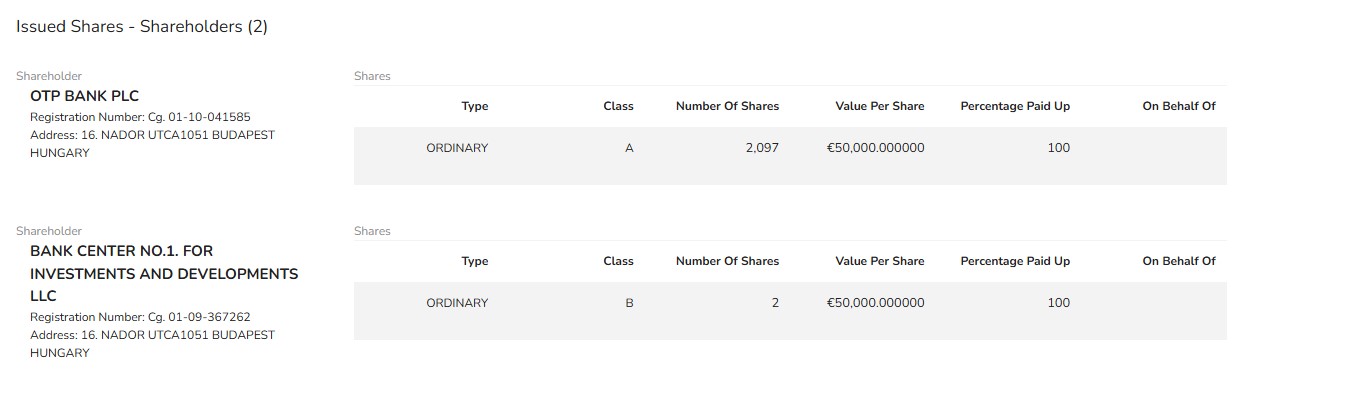Click the Issued Shares - Shareholders heading

coord(142,27)
